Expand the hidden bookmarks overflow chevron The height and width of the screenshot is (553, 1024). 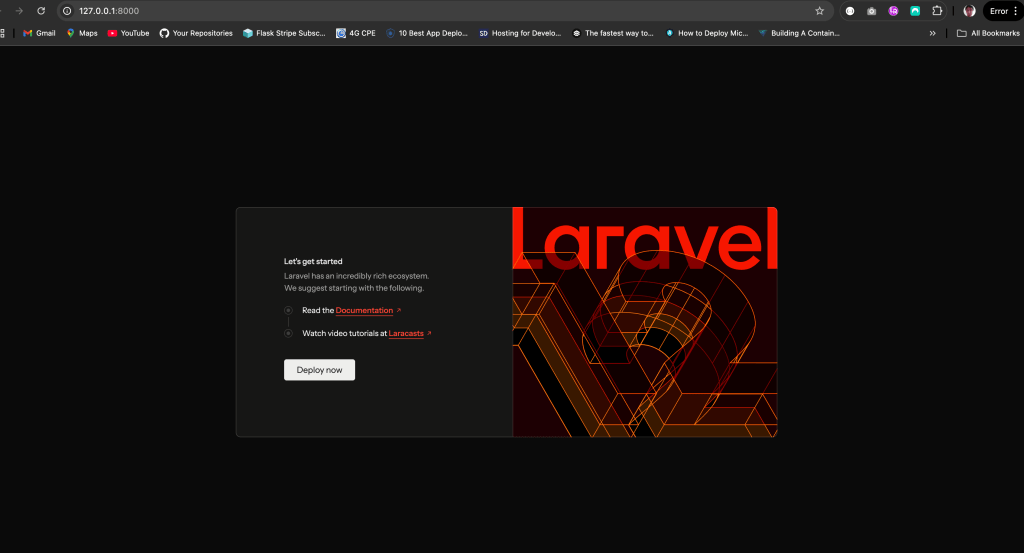(933, 33)
